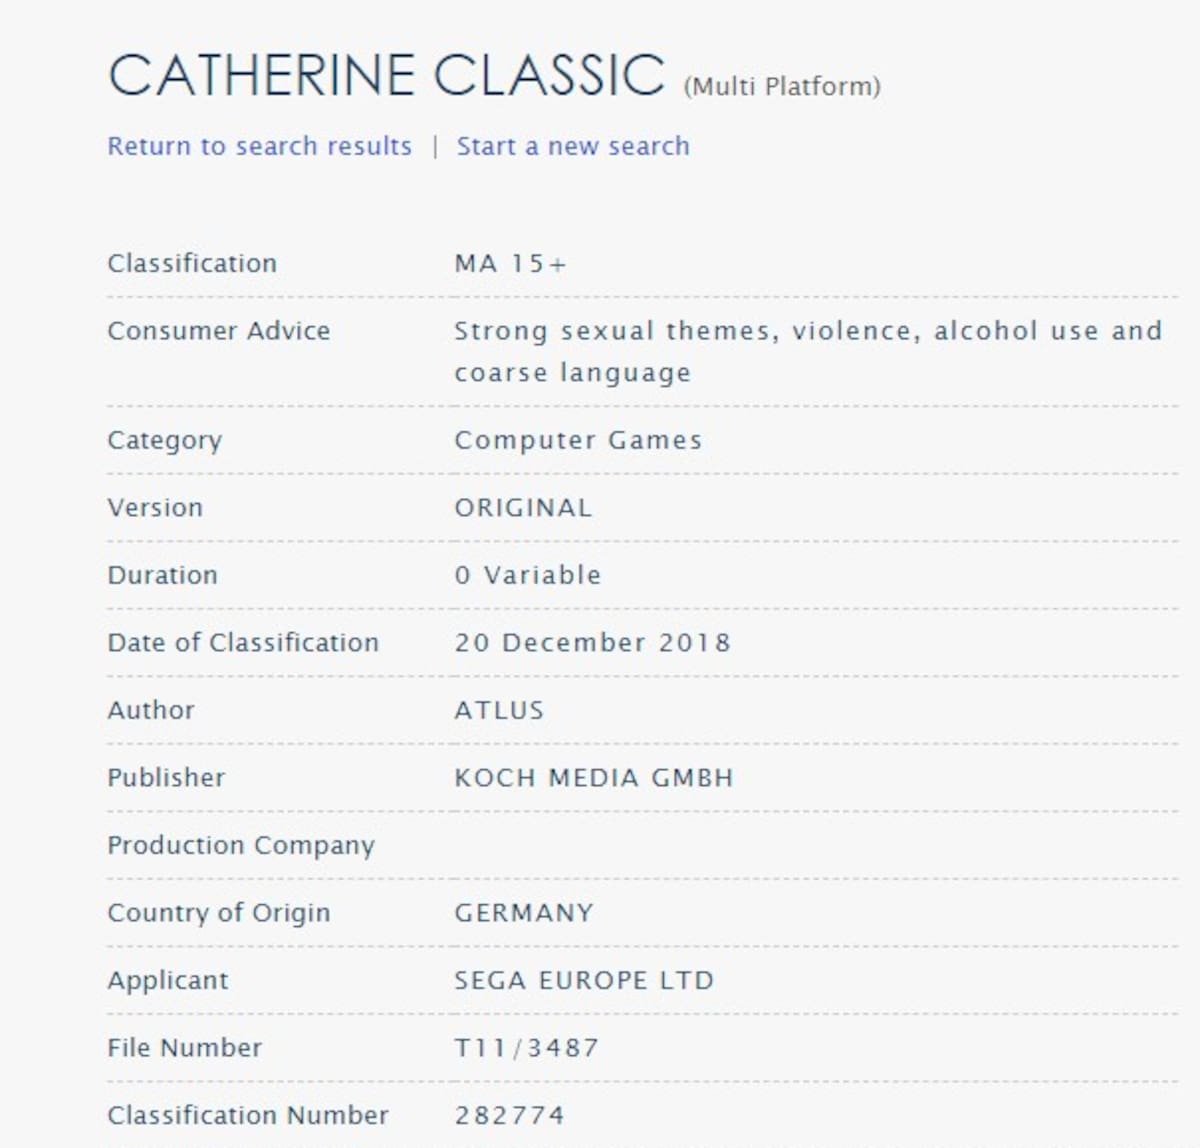1200x1148 pixels.
Task: Select the CATHERINE CLASSIC page title
Action: (x=386, y=75)
